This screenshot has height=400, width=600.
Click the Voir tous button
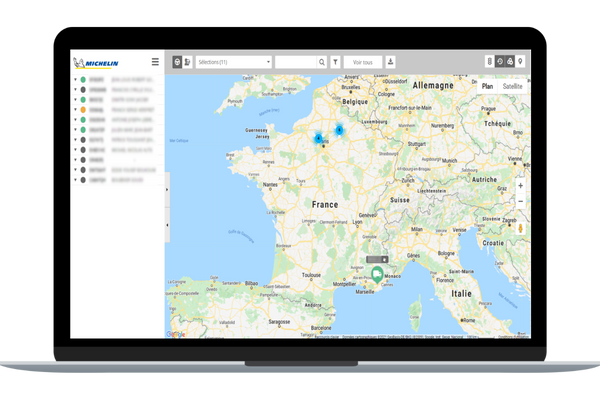coord(362,62)
